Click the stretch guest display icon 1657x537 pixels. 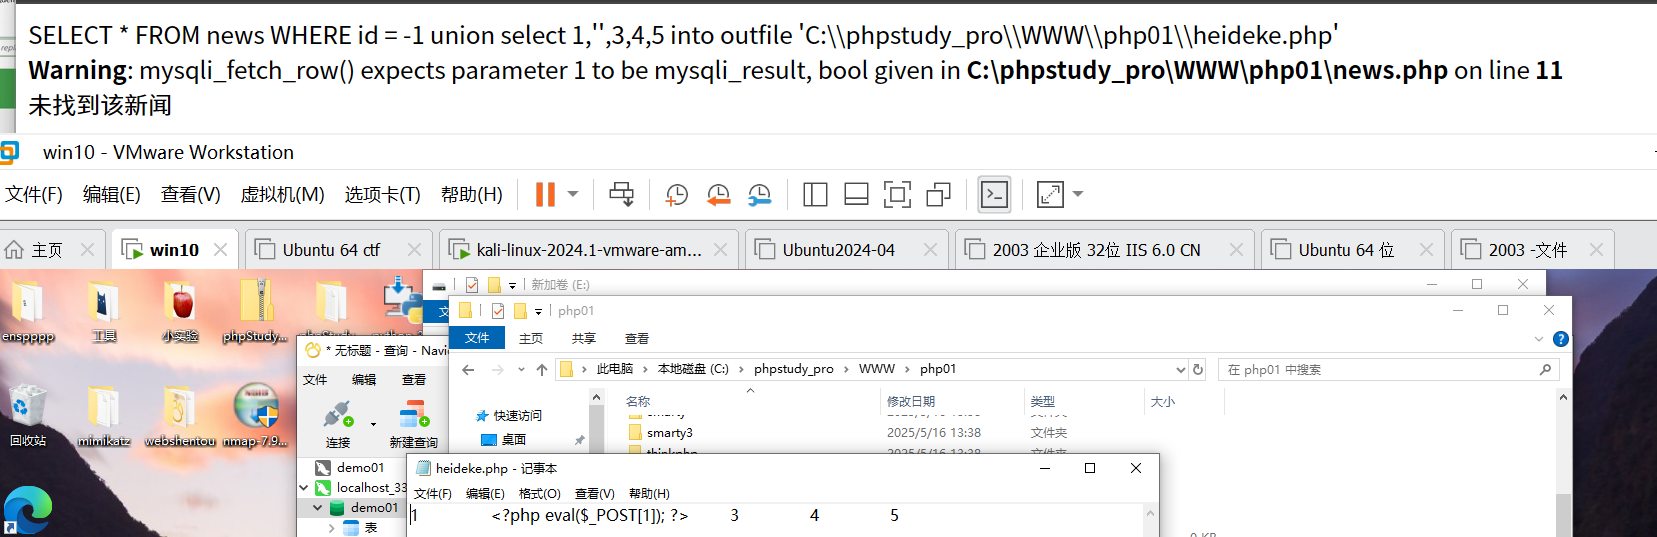click(x=1050, y=194)
